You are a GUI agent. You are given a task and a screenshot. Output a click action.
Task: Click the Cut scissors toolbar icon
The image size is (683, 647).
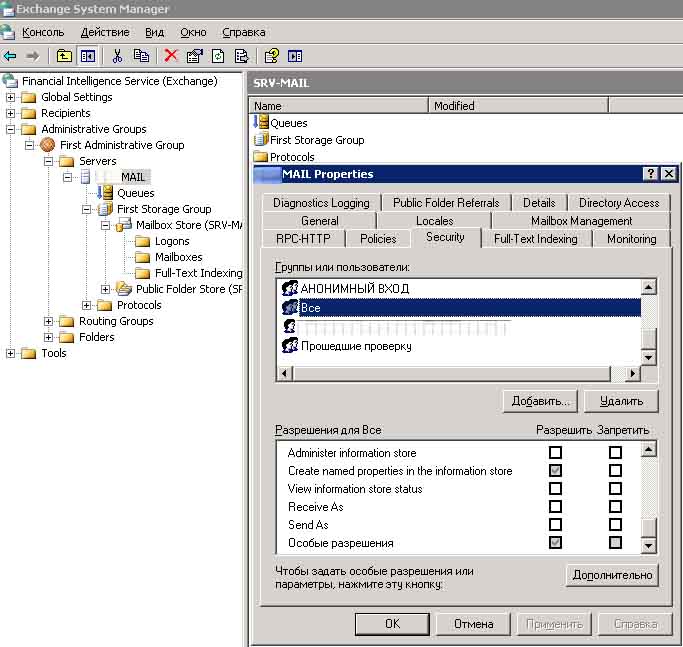click(x=117, y=56)
